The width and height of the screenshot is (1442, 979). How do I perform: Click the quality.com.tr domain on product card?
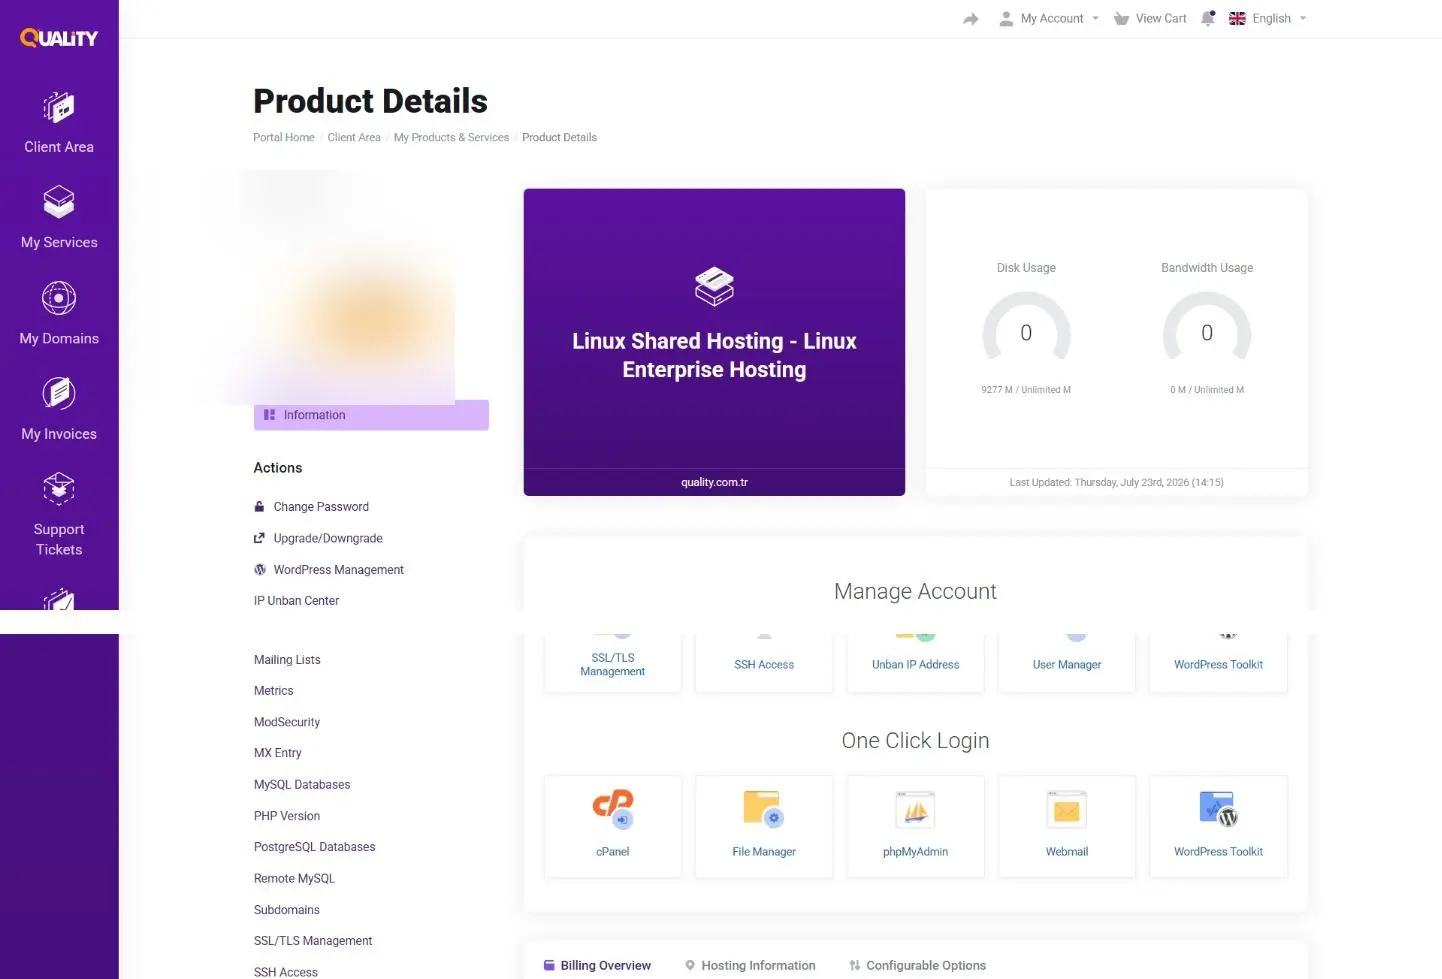pyautogui.click(x=714, y=482)
